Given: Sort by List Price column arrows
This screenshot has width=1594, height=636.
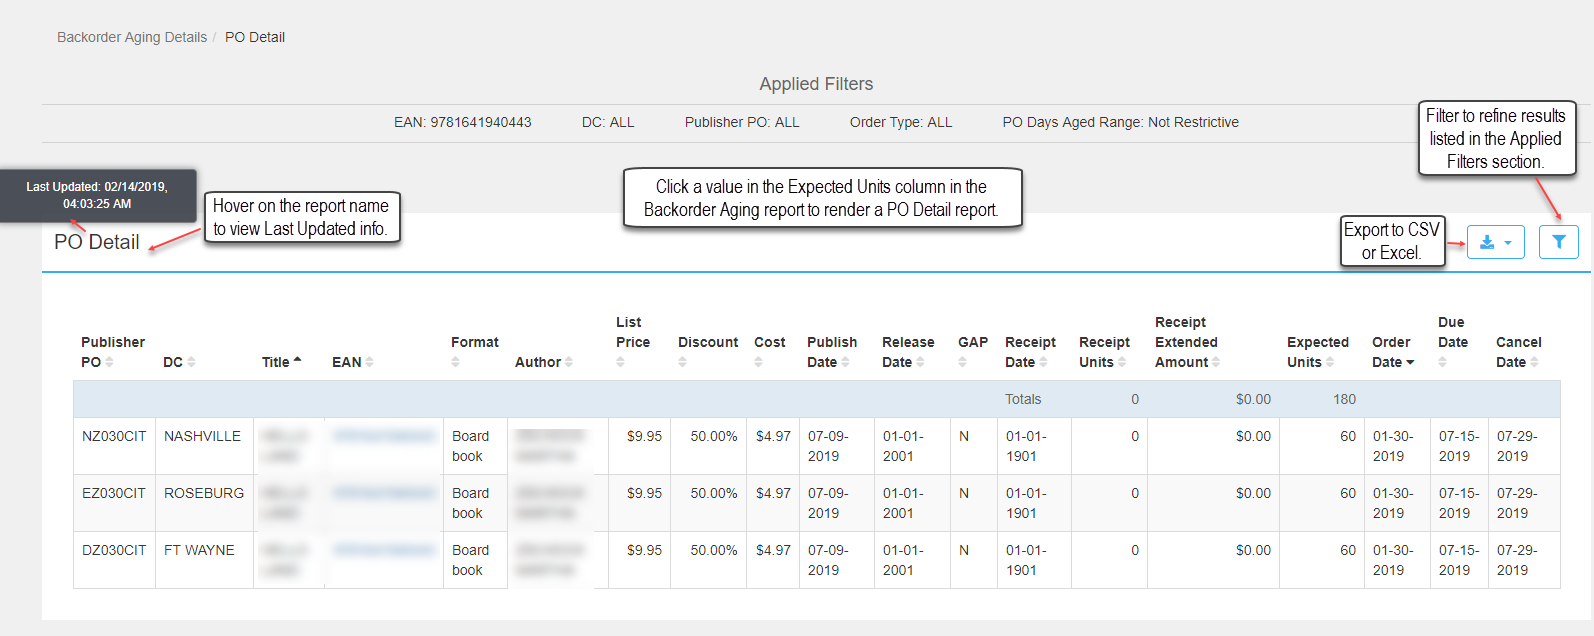Looking at the screenshot, I should [621, 362].
